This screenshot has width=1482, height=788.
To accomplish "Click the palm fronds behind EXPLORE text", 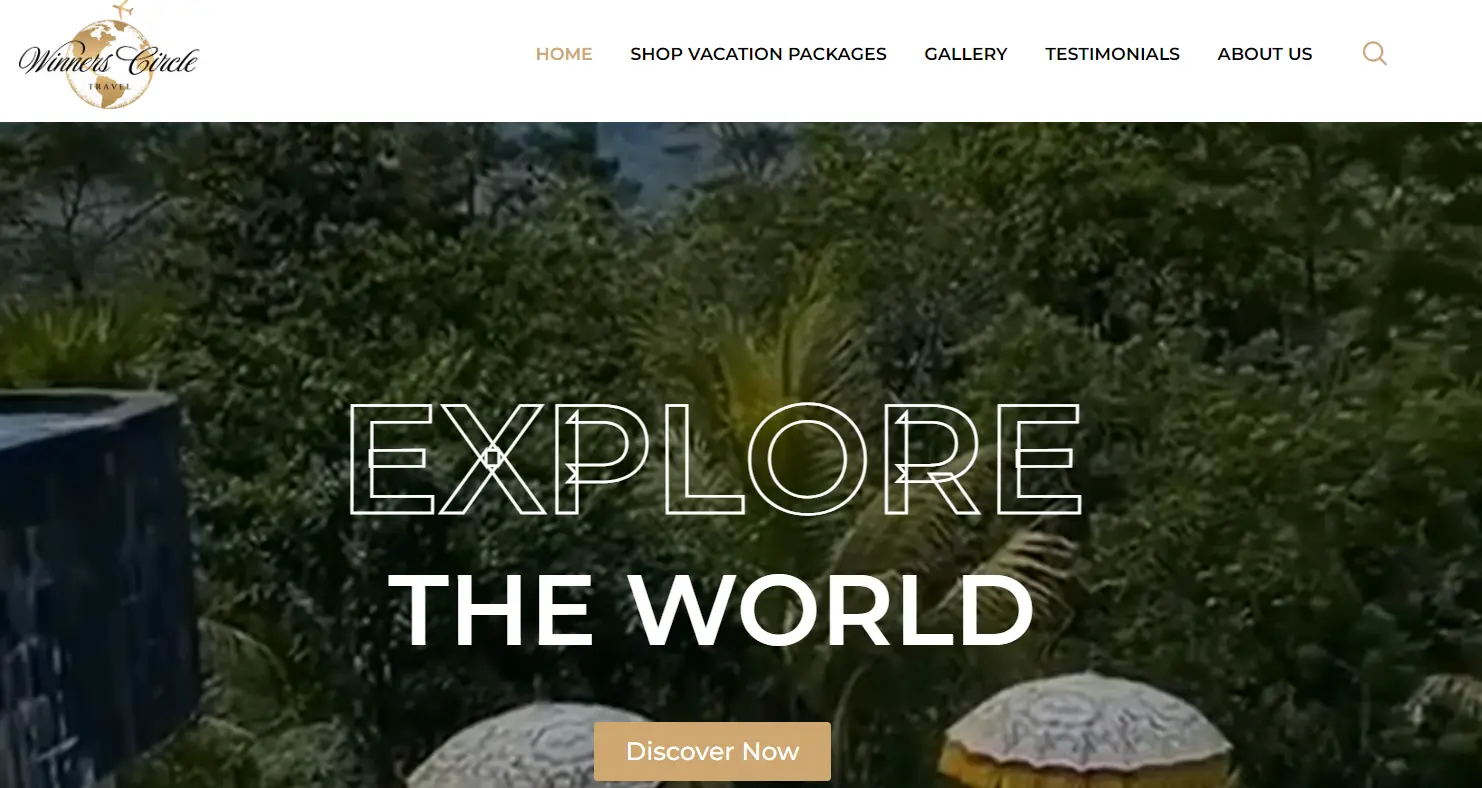I will pos(760,350).
